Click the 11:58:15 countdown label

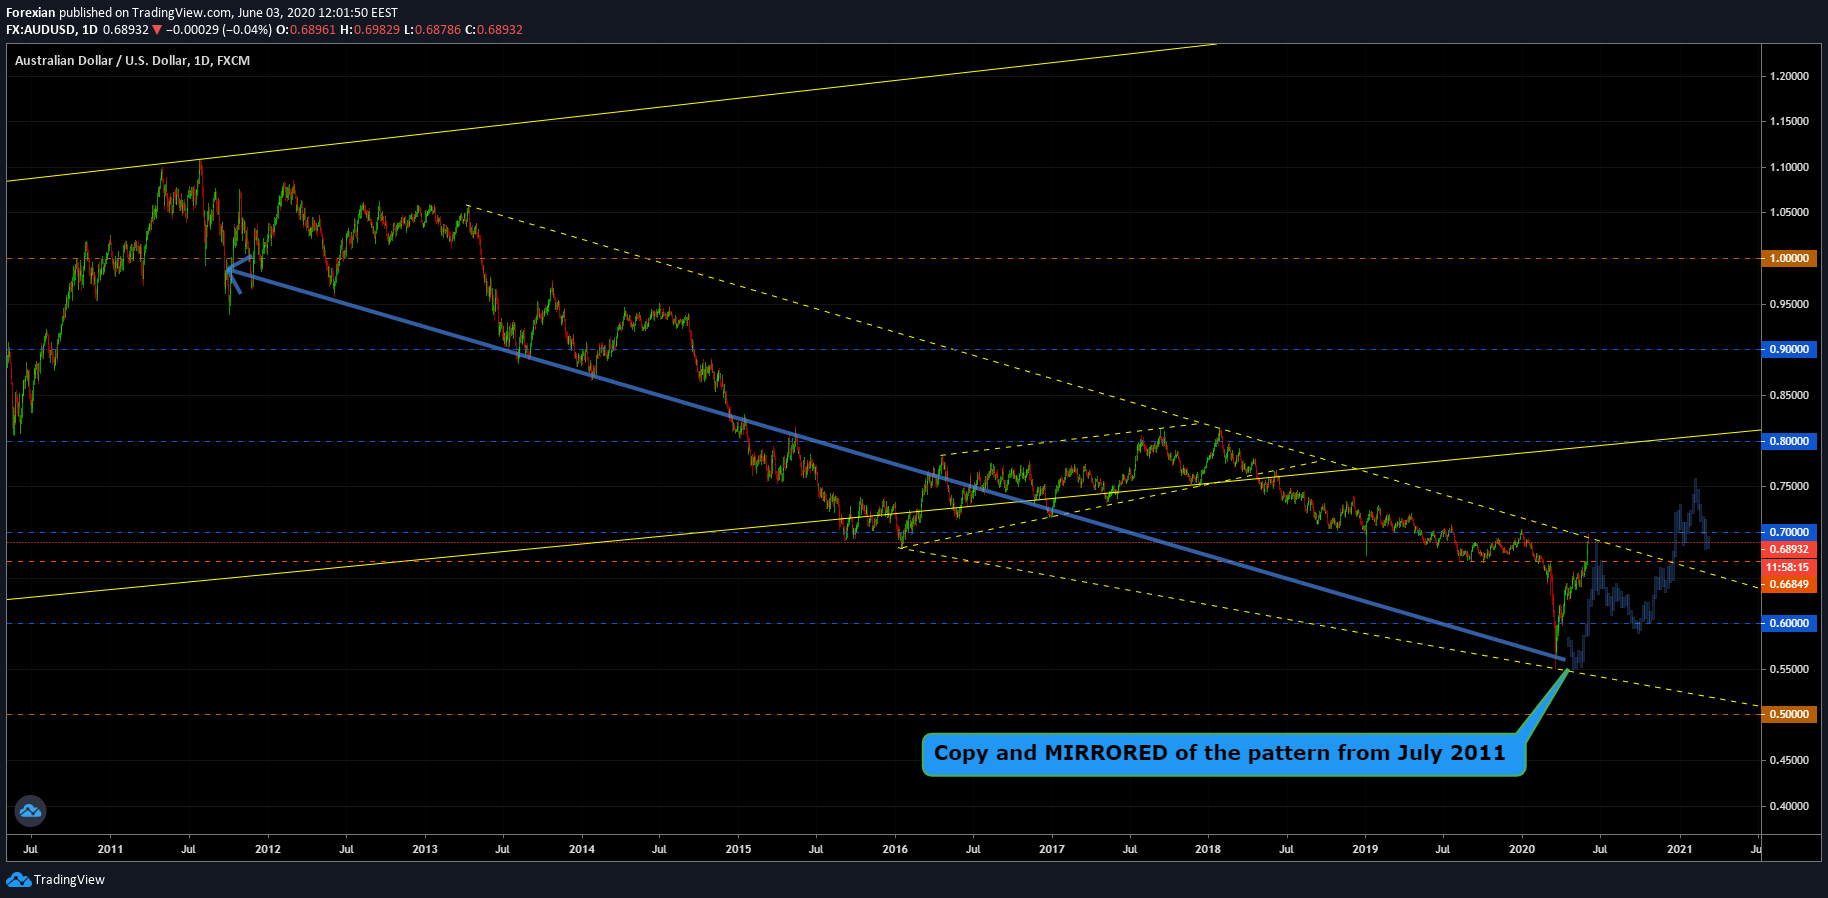point(1789,567)
